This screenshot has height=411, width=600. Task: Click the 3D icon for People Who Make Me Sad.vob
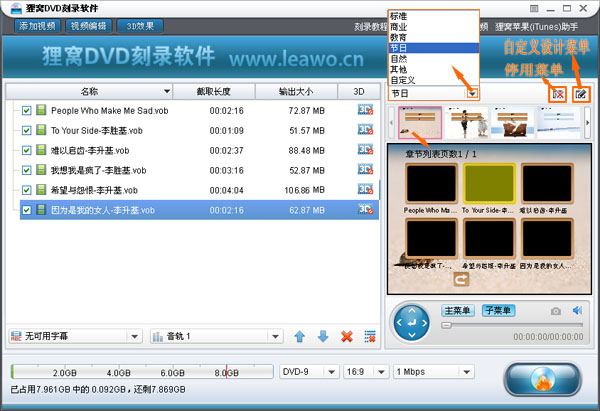365,110
